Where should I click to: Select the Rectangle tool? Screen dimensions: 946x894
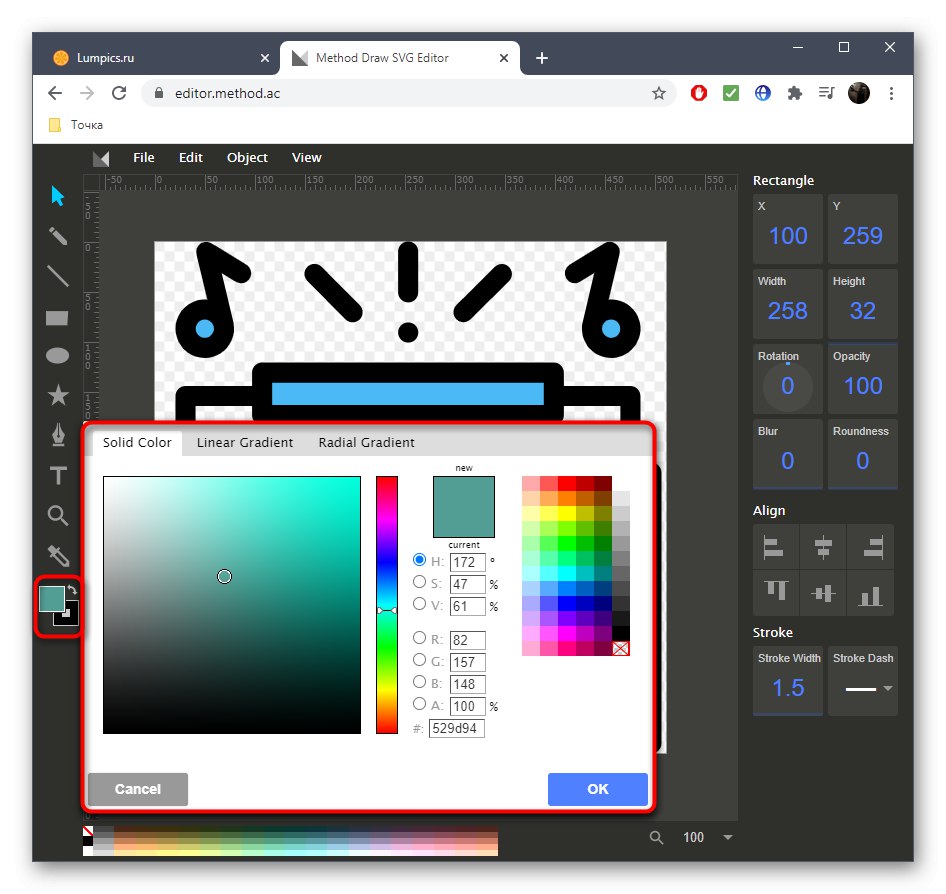point(57,318)
